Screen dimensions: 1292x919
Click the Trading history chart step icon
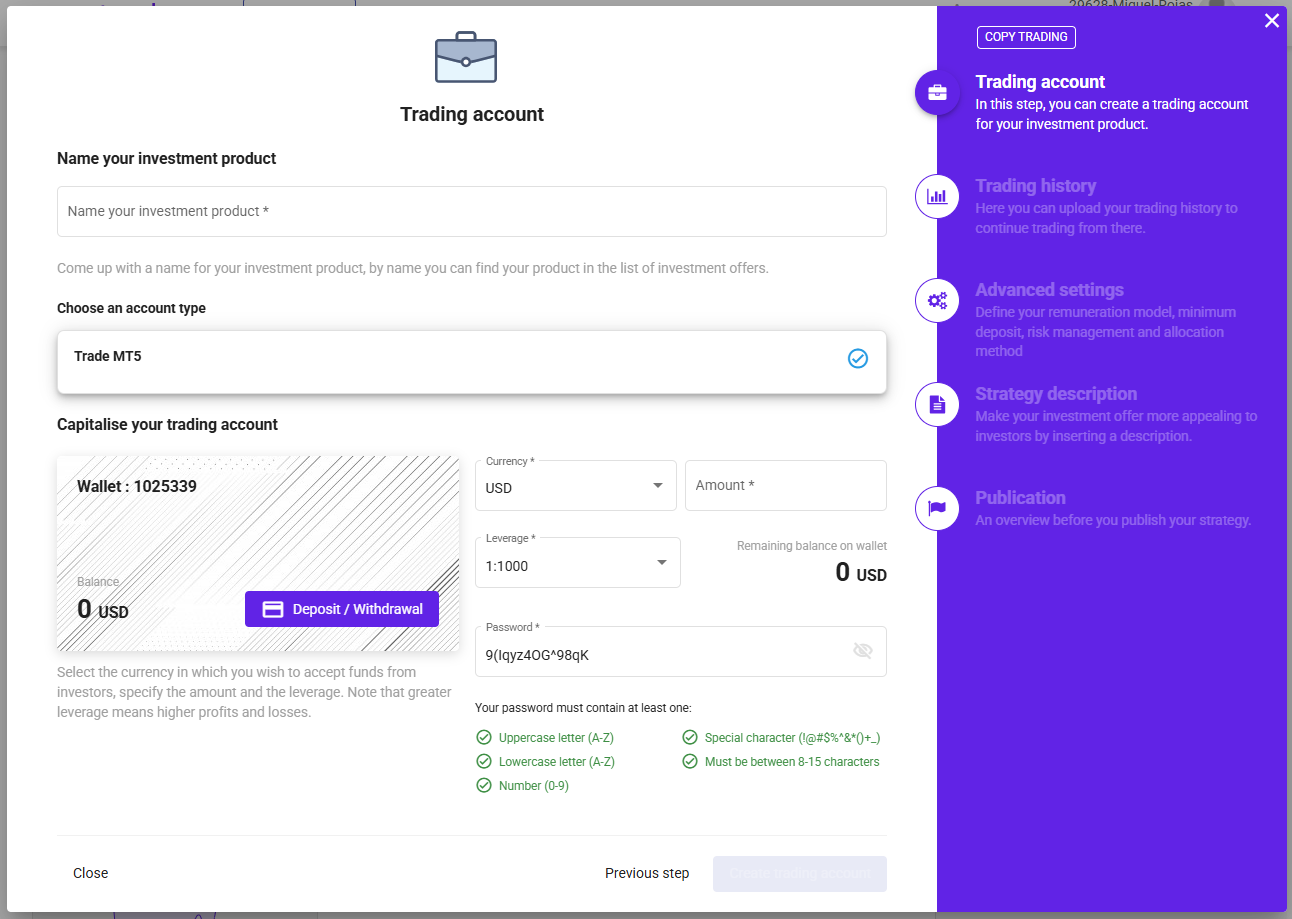click(937, 196)
